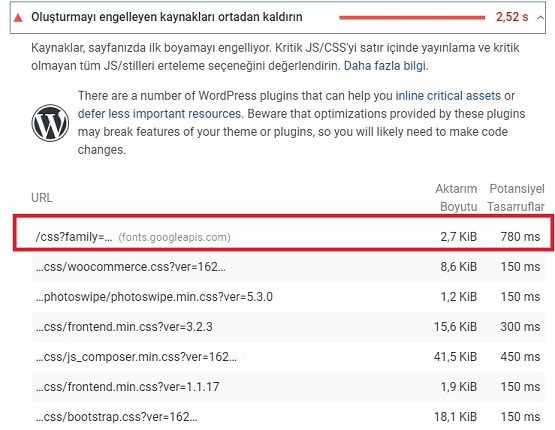Click the 'Oluşturmayı engelleyen kaynakları ortadan kaldırın' heading
This screenshot has height=430, width=555.
pyautogui.click(x=167, y=17)
